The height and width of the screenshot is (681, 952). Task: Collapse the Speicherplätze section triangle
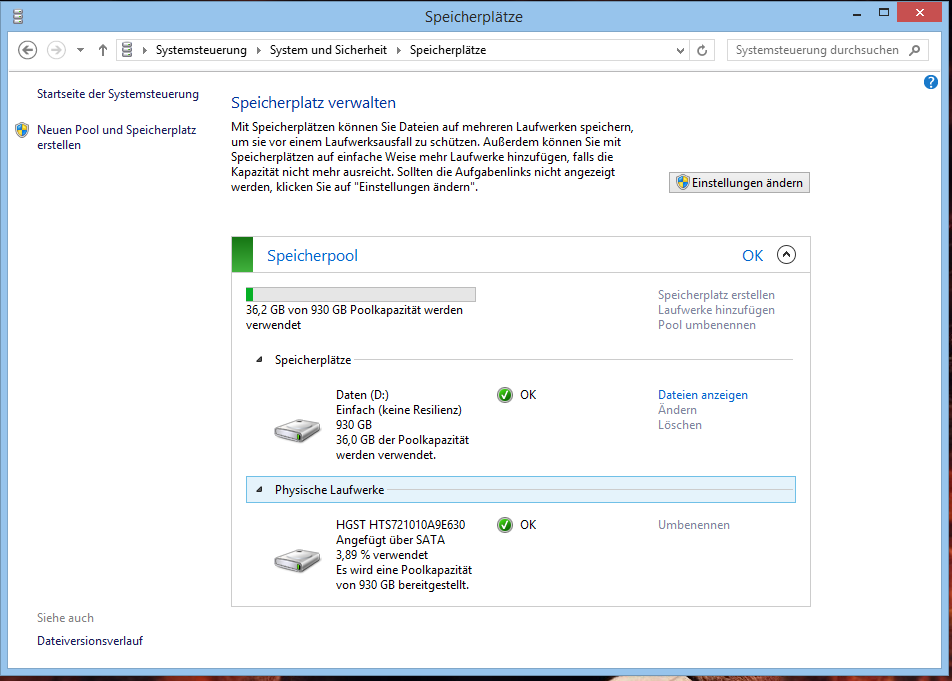pos(259,359)
